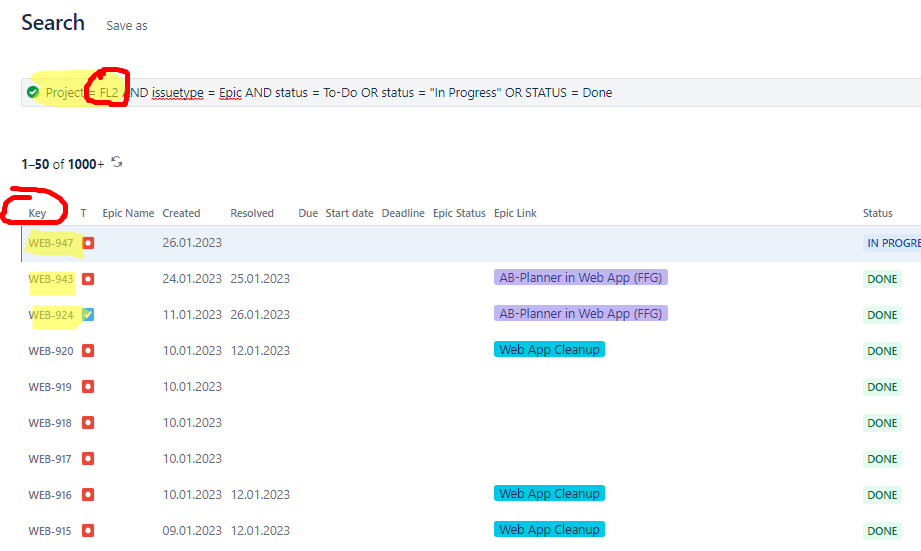Click the refresh results icon

117,162
